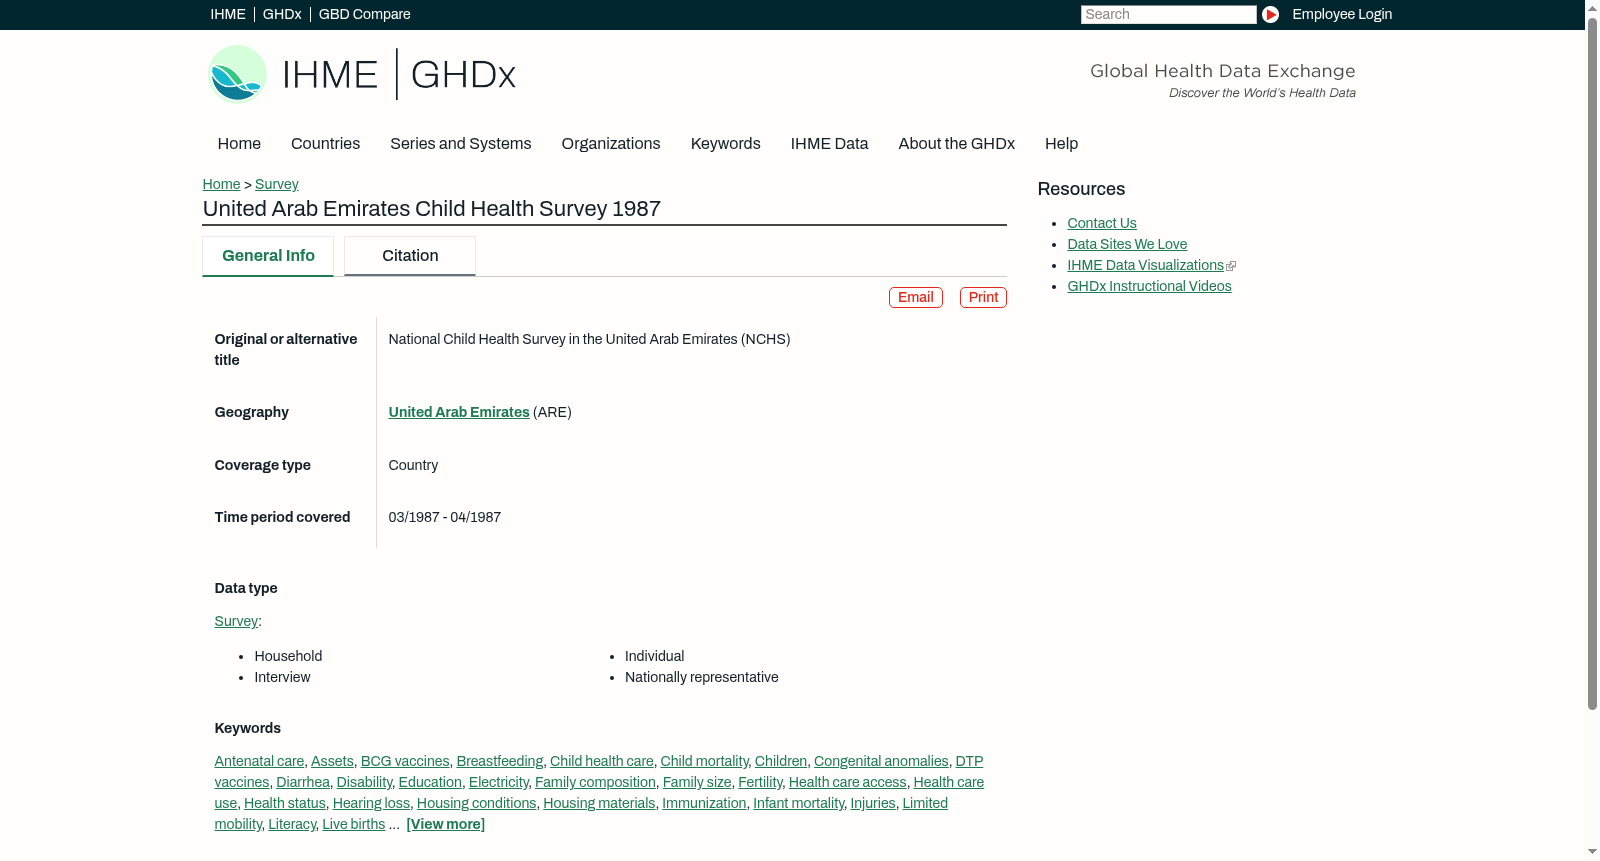Click the Print button
Image resolution: width=1600 pixels, height=861 pixels.
(983, 297)
